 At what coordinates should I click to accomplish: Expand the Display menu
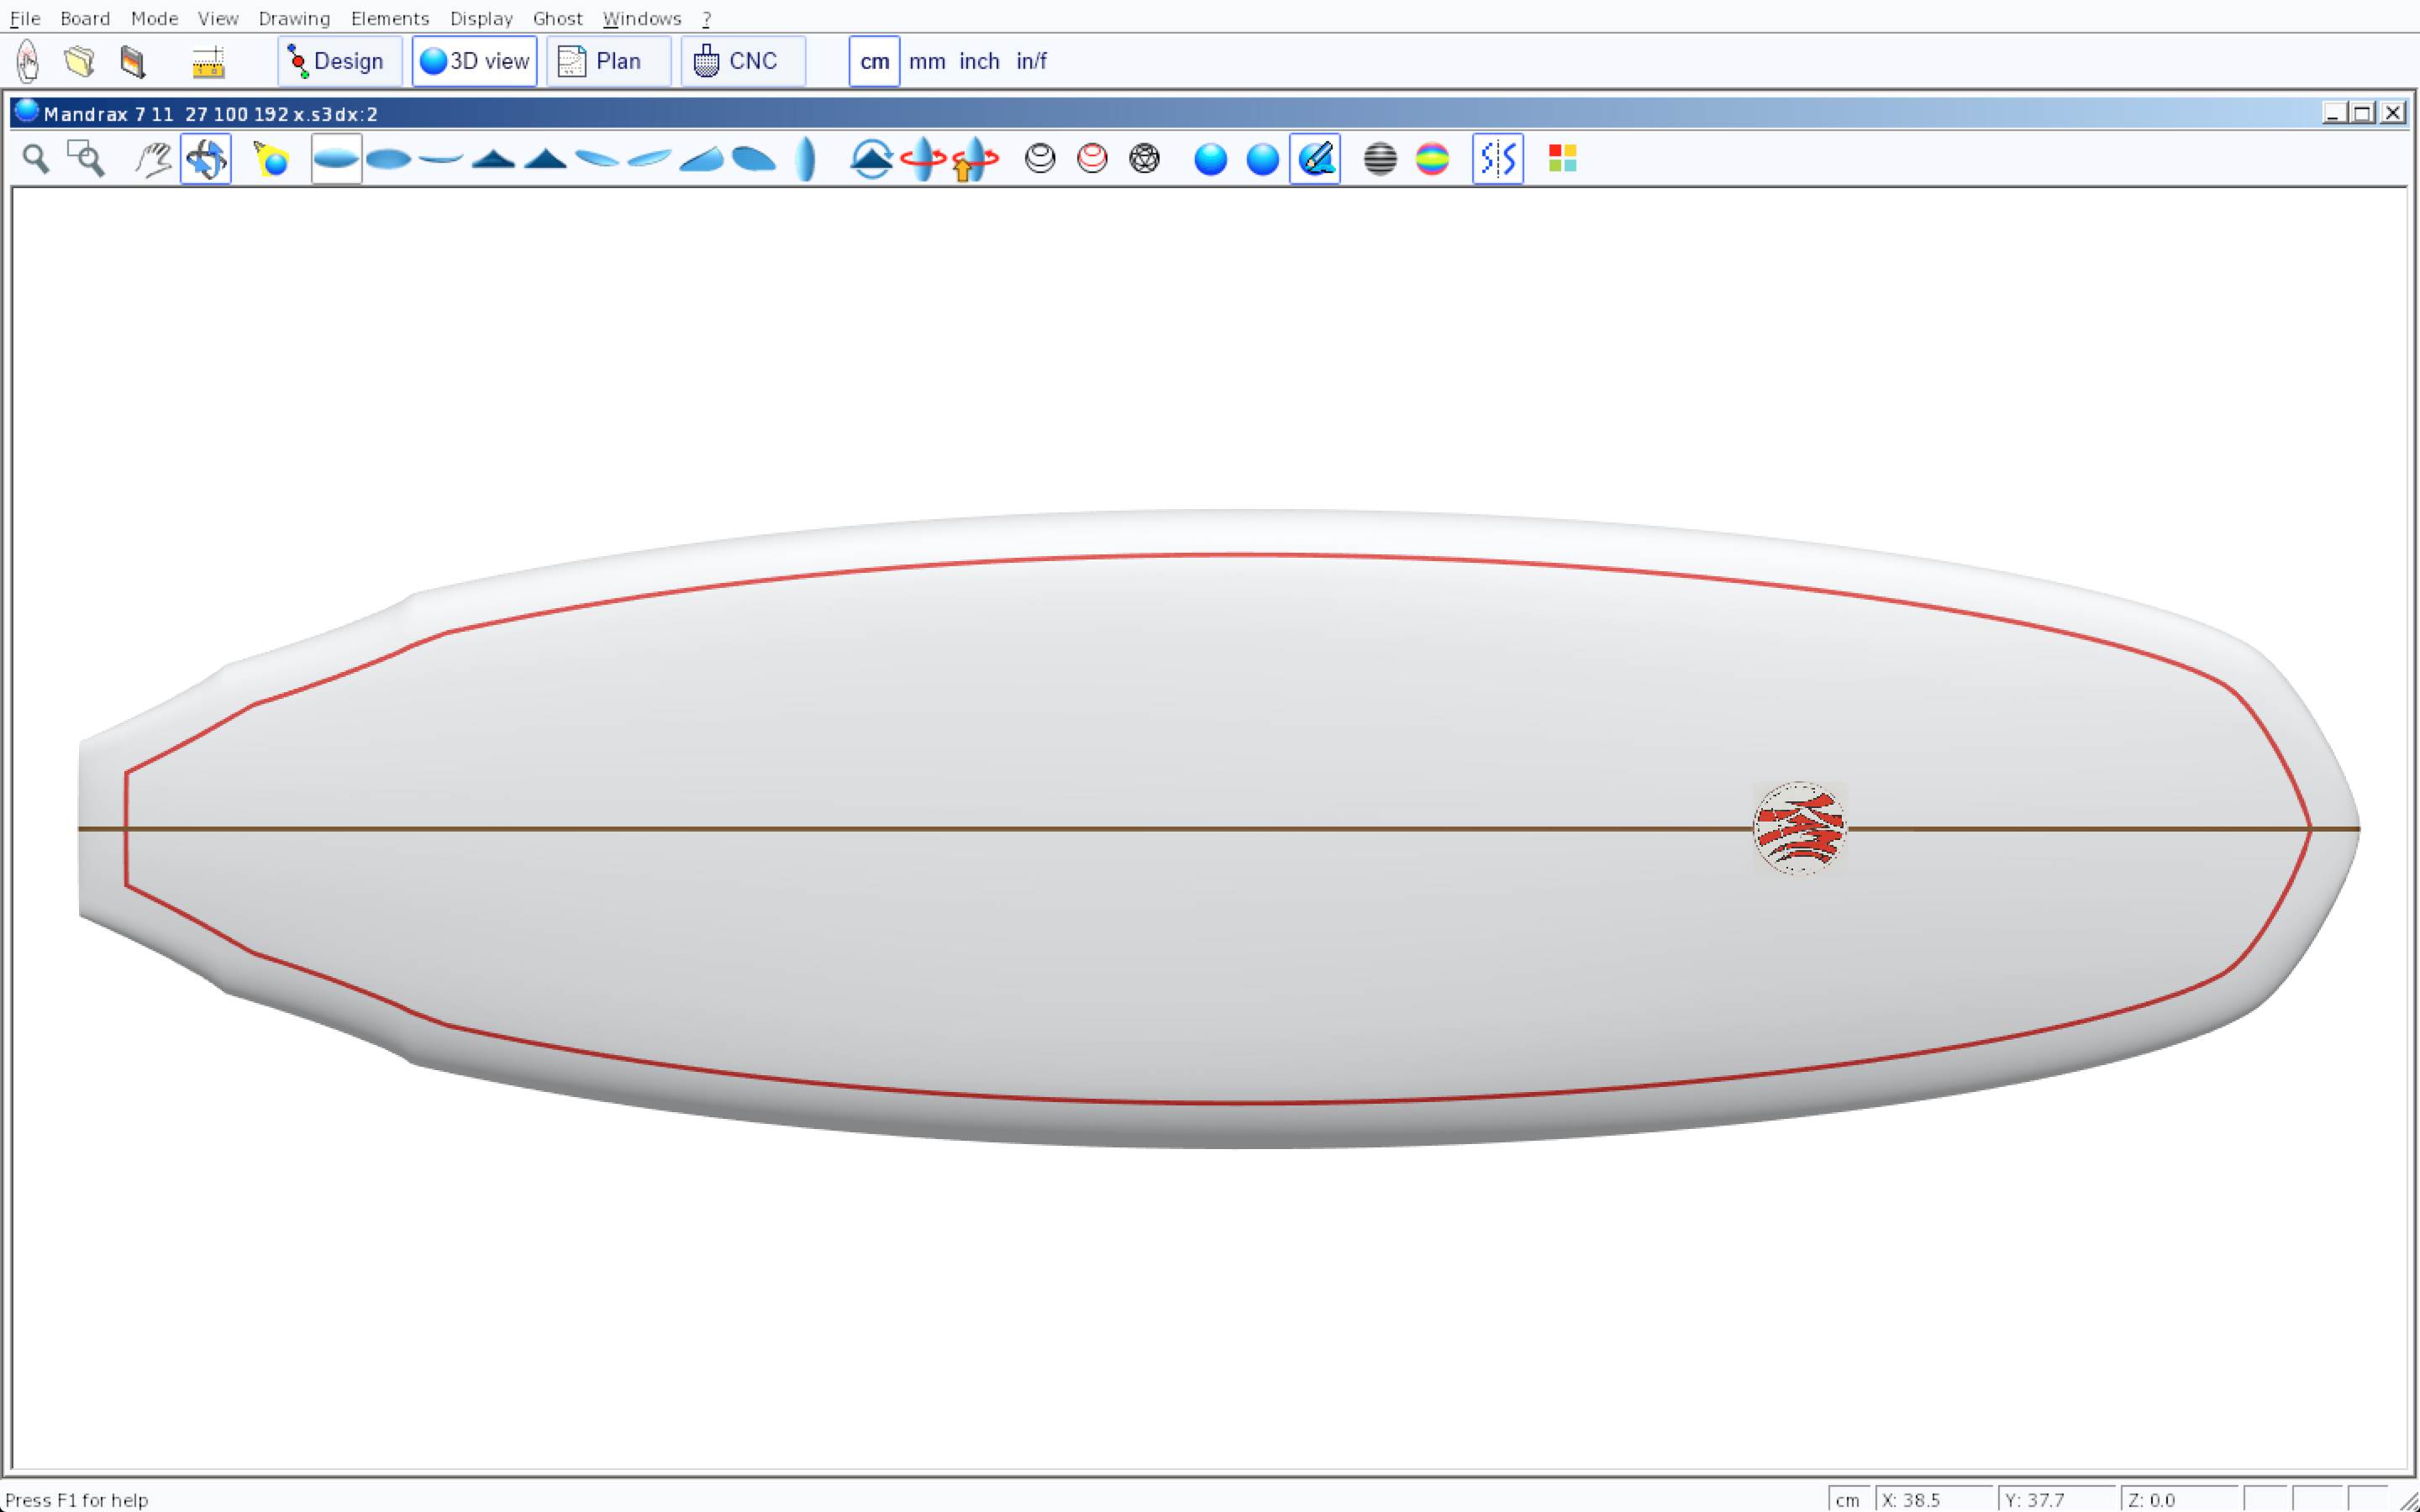pyautogui.click(x=481, y=18)
